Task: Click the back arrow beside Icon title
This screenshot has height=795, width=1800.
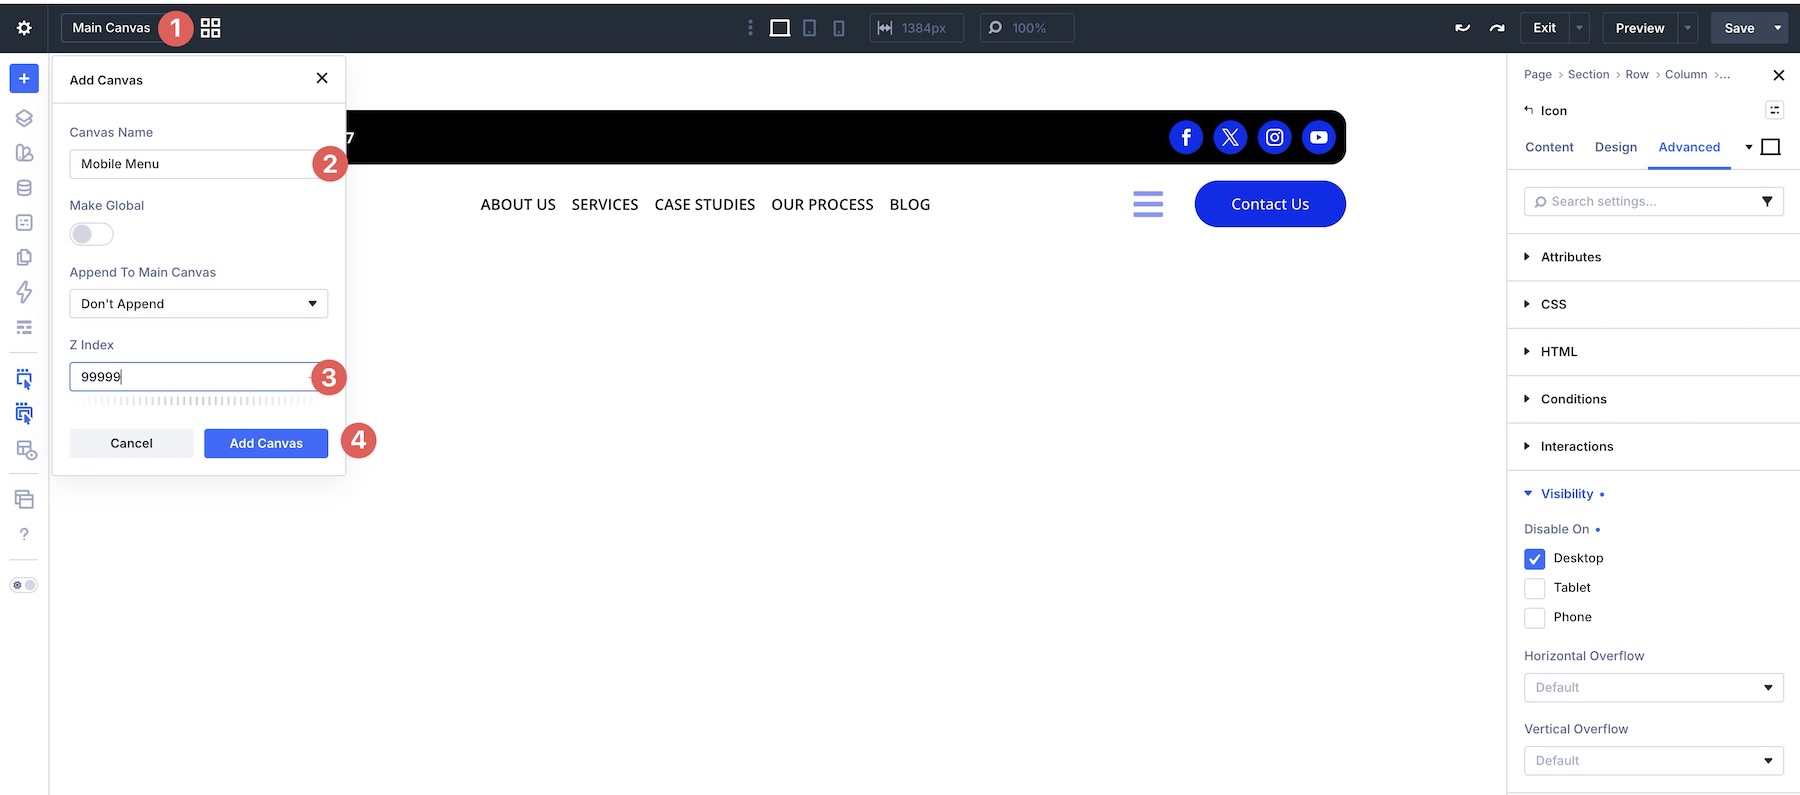Action: 1528,110
